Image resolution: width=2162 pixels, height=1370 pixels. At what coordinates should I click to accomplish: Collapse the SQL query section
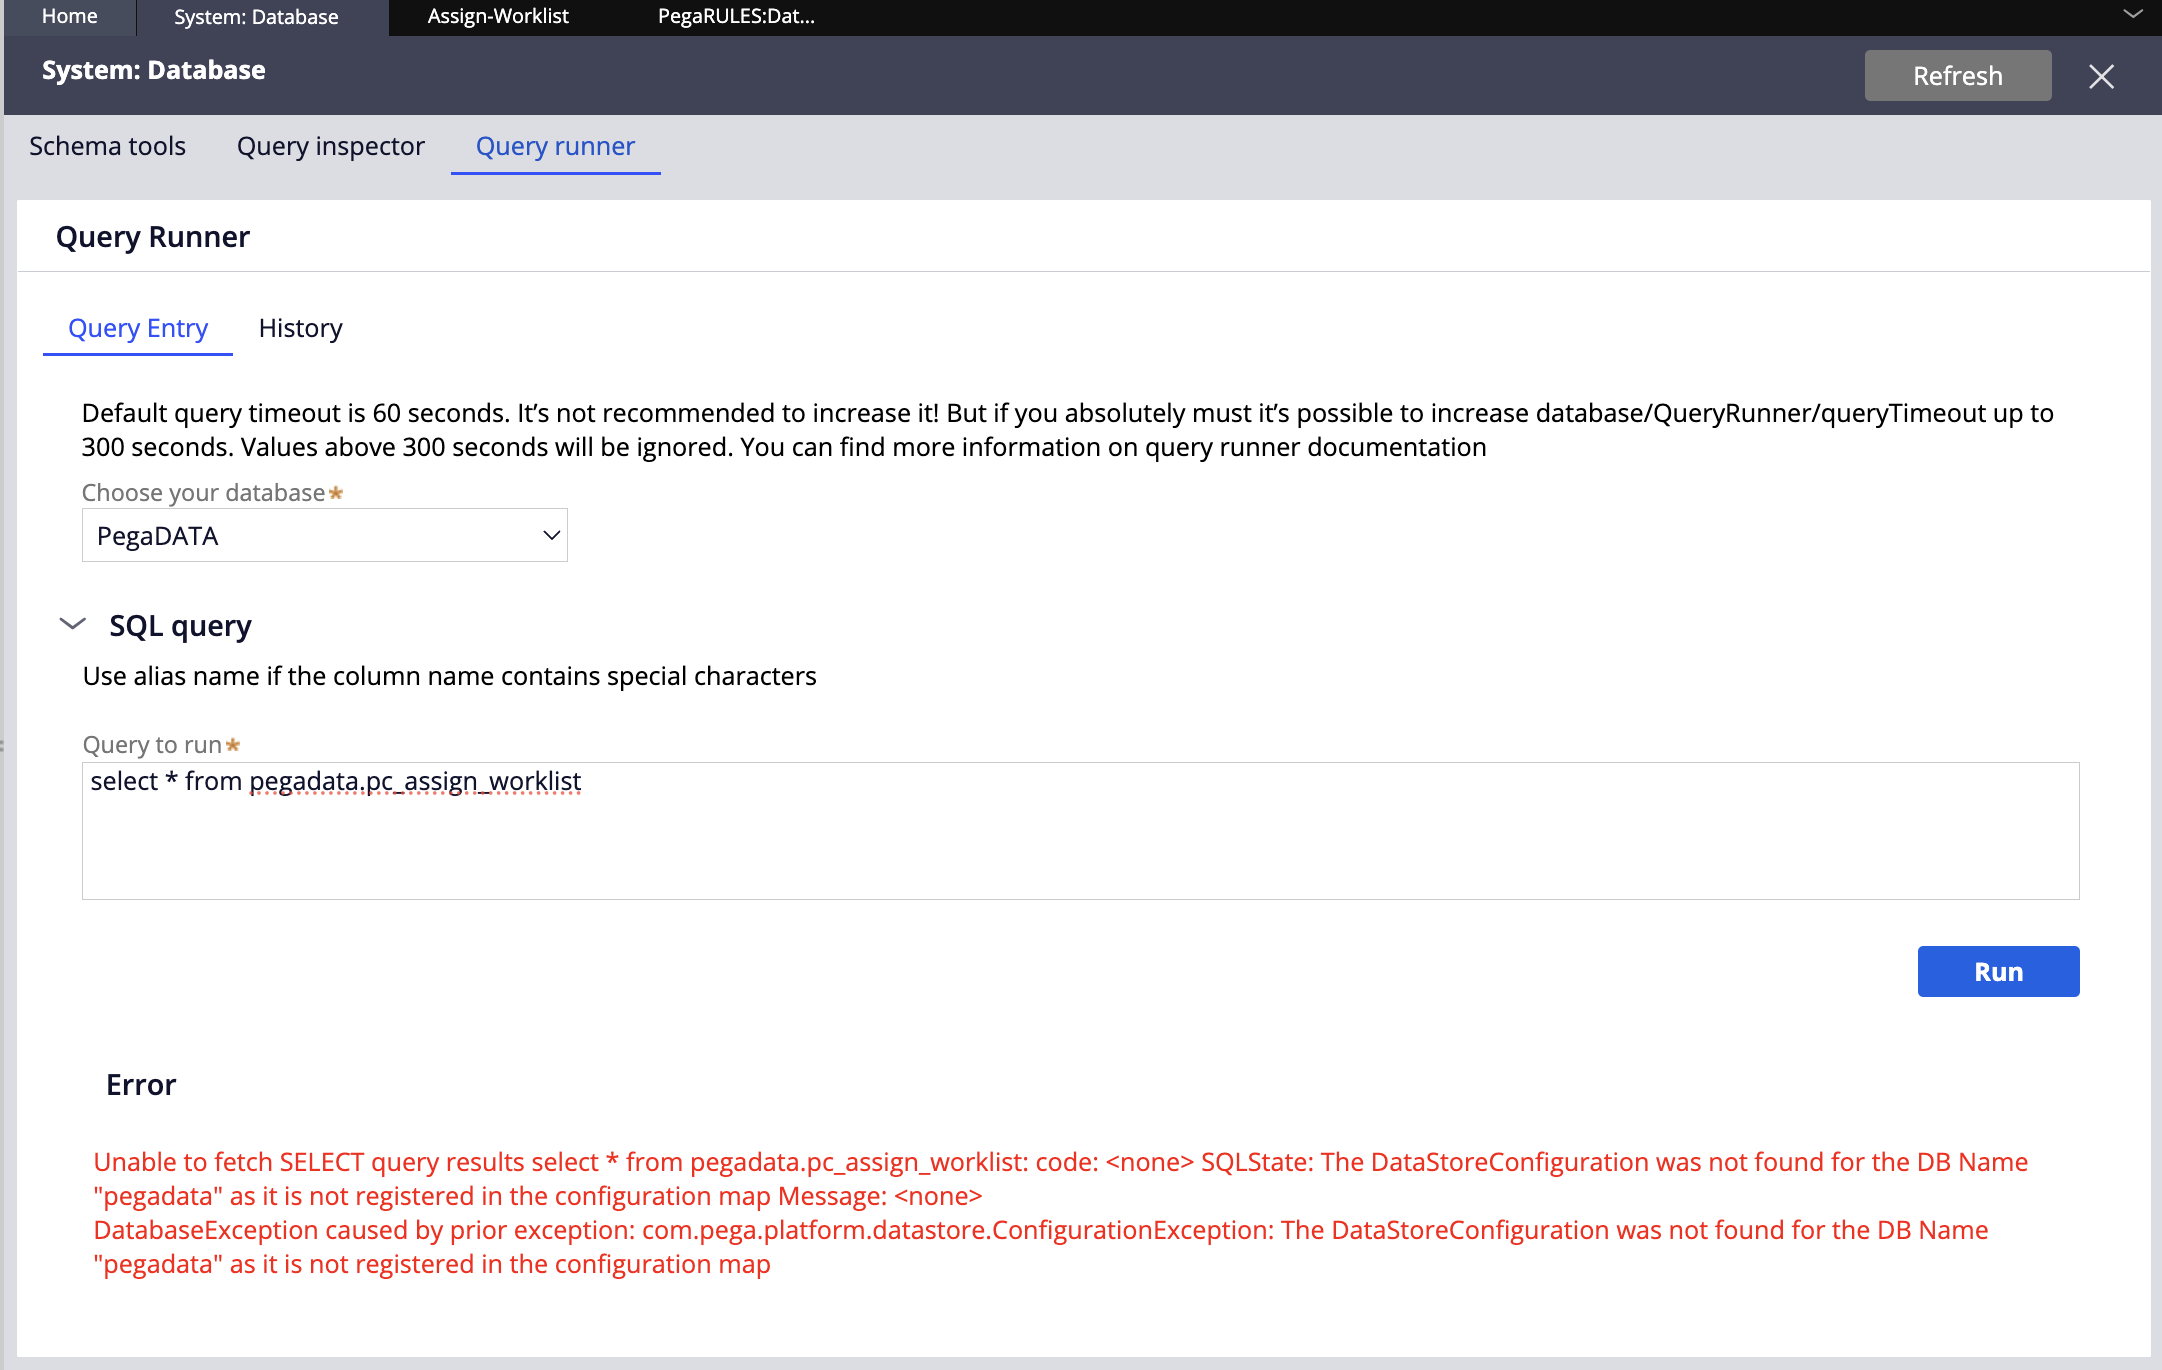72,624
